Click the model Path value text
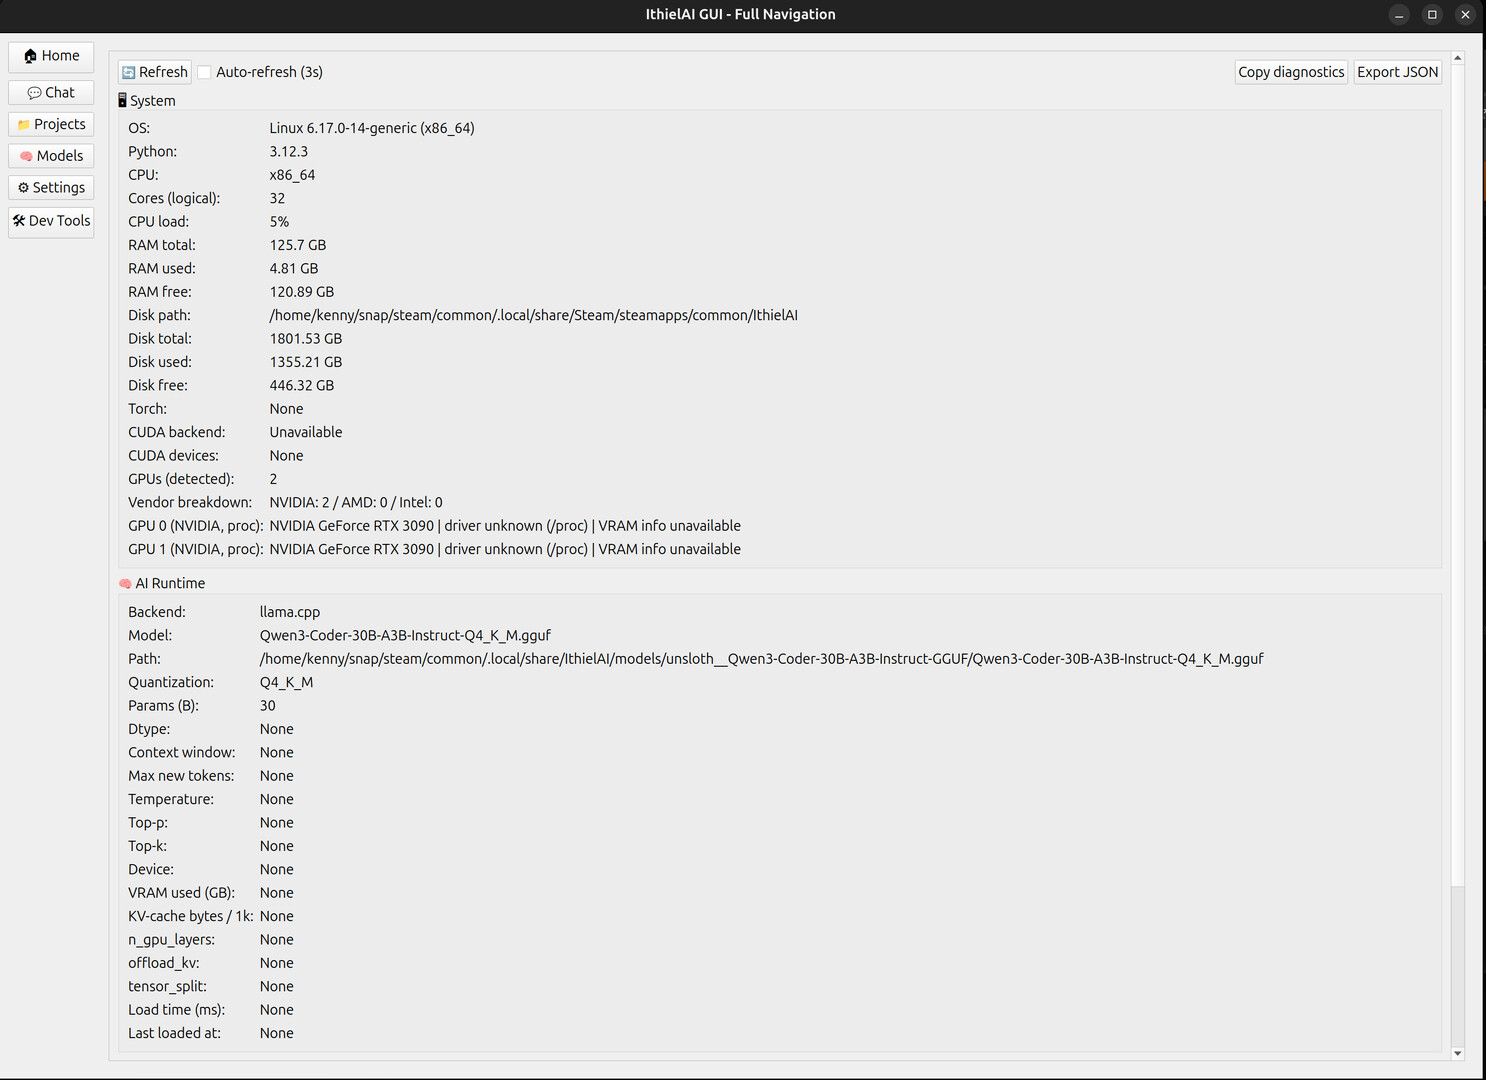Image resolution: width=1486 pixels, height=1080 pixels. (760, 658)
